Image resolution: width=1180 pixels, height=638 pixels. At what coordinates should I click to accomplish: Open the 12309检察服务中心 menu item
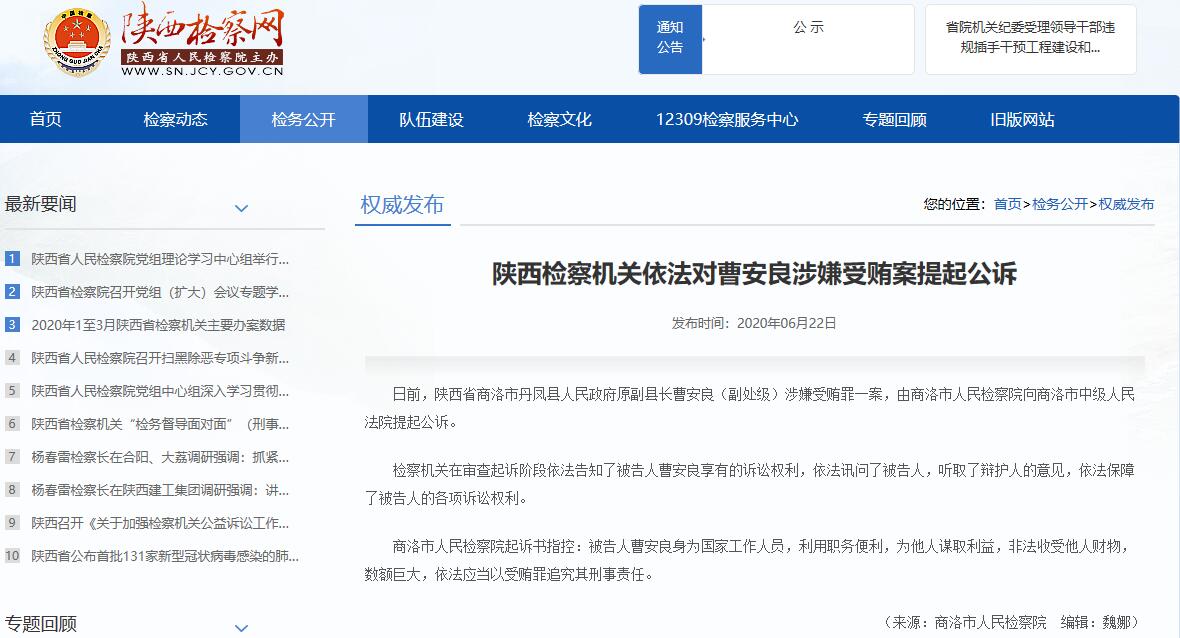727,120
